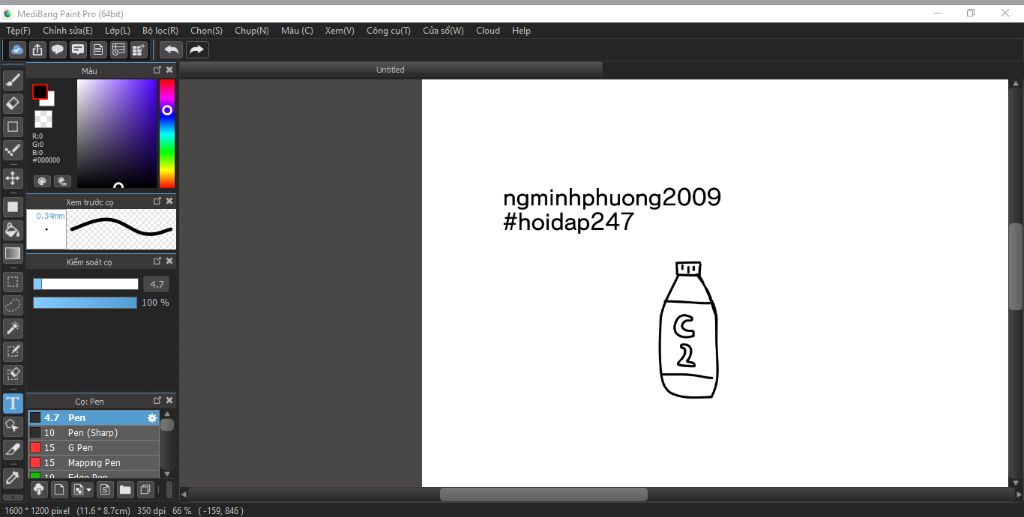Click the script brush 'S' icon
Viewport: 1024px width, 517px height.
pyautogui.click(x=105, y=489)
